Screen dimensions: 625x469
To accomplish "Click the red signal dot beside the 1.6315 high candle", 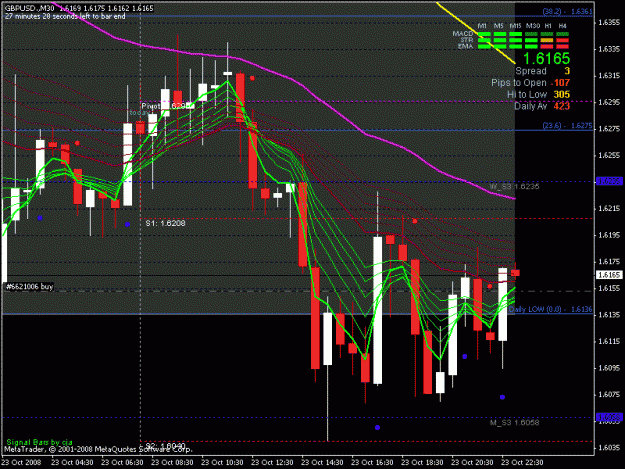I will click(252, 78).
